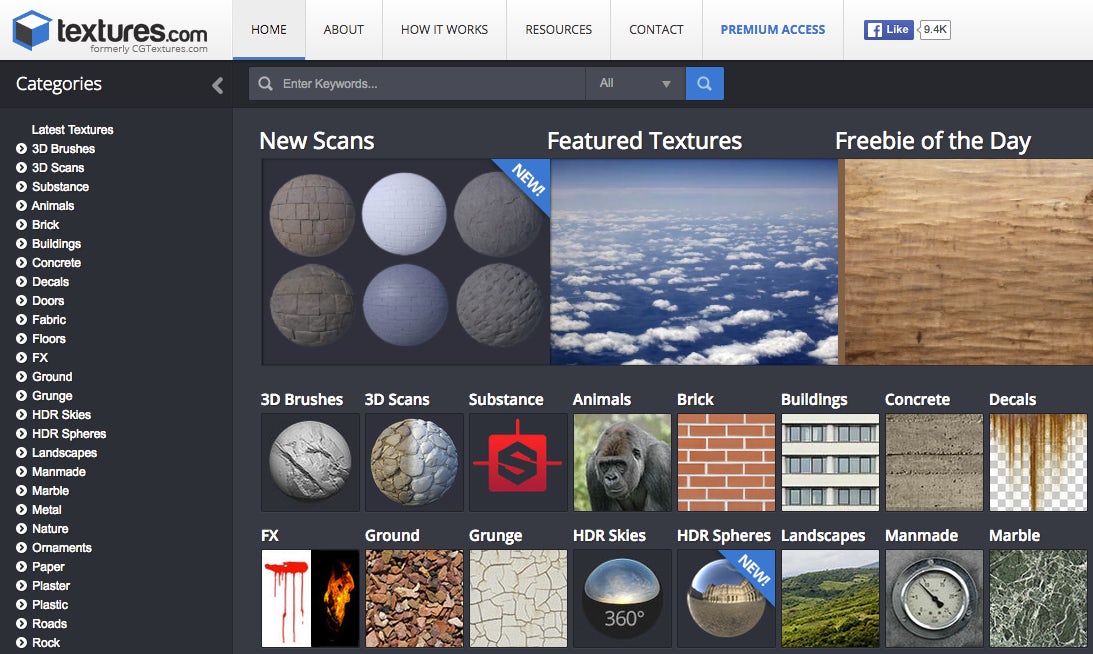Click the 9.4K likes counter
This screenshot has height=654, width=1093.
[x=935, y=29]
